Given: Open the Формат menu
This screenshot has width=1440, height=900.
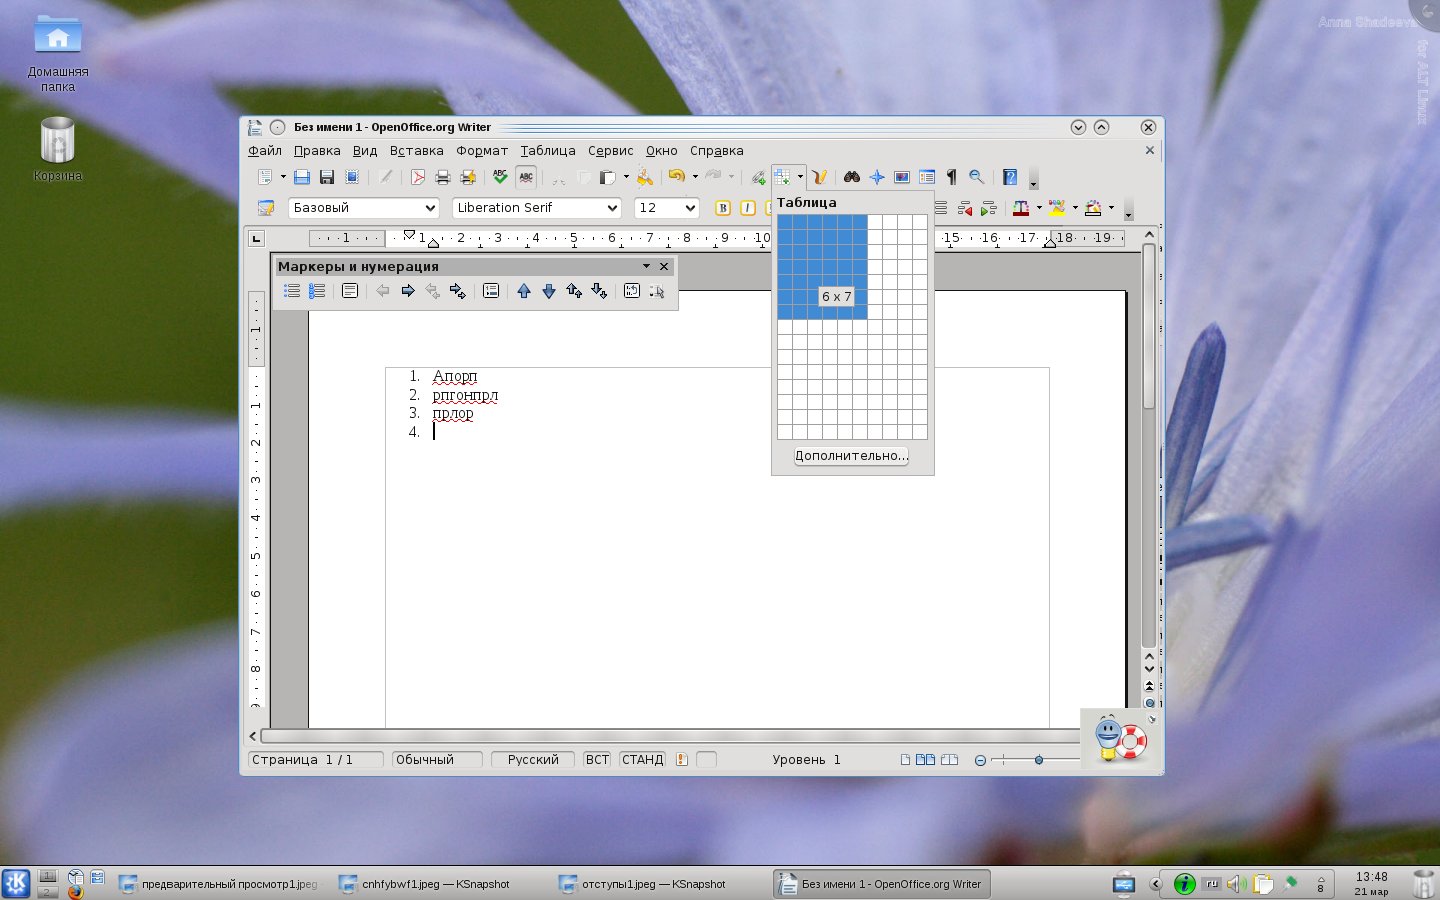Looking at the screenshot, I should click(482, 151).
